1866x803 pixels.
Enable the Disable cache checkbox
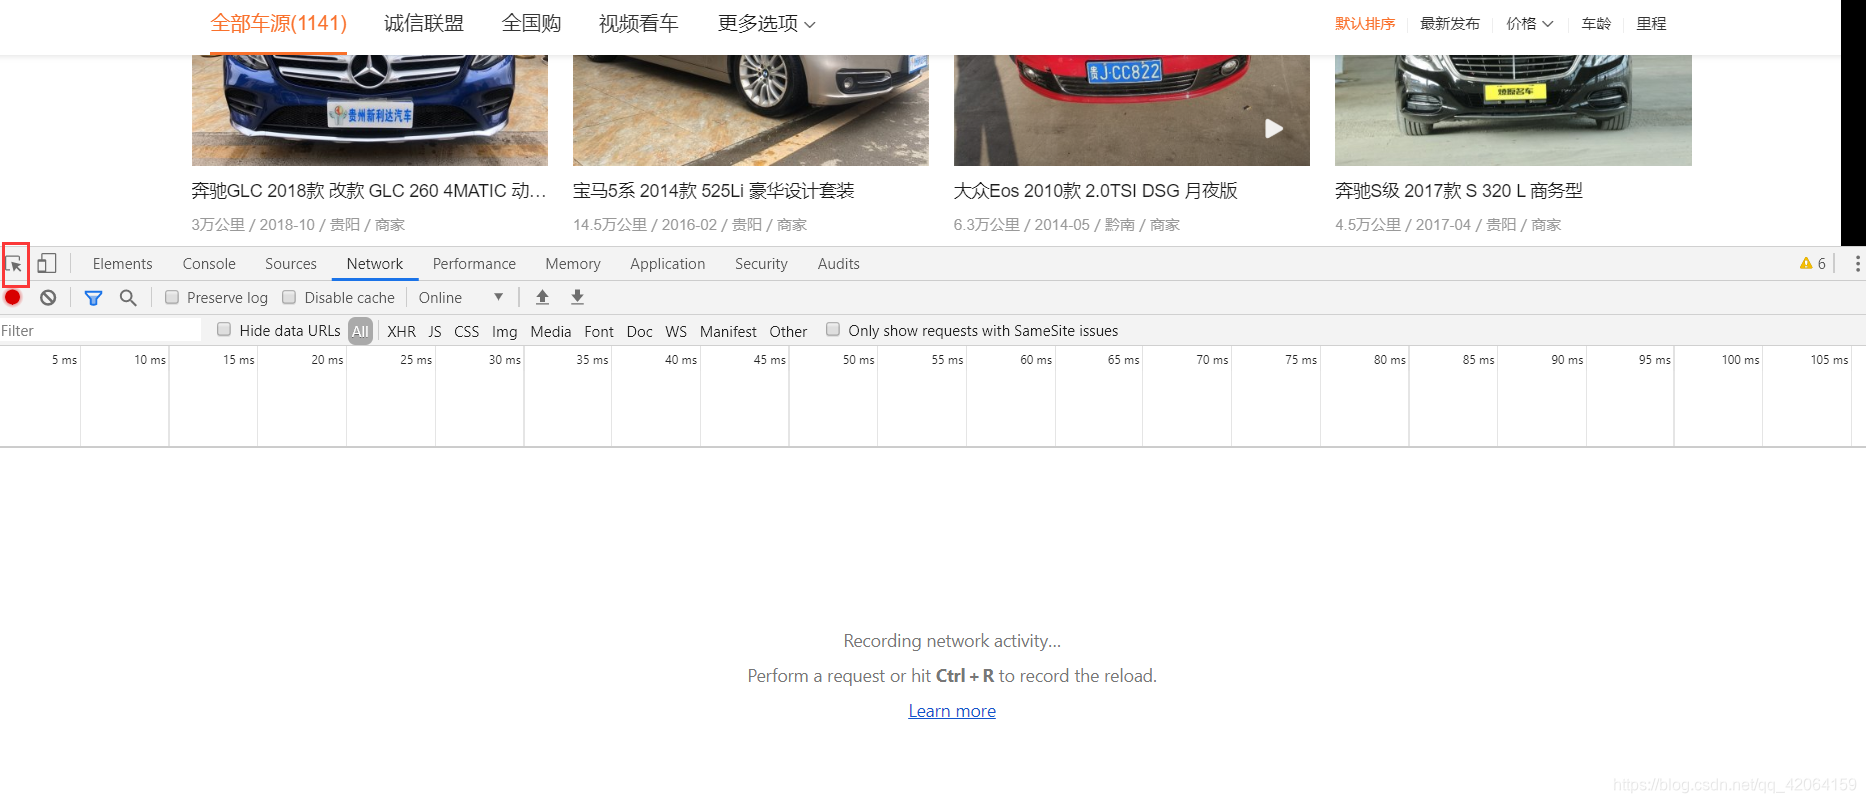pyautogui.click(x=289, y=297)
